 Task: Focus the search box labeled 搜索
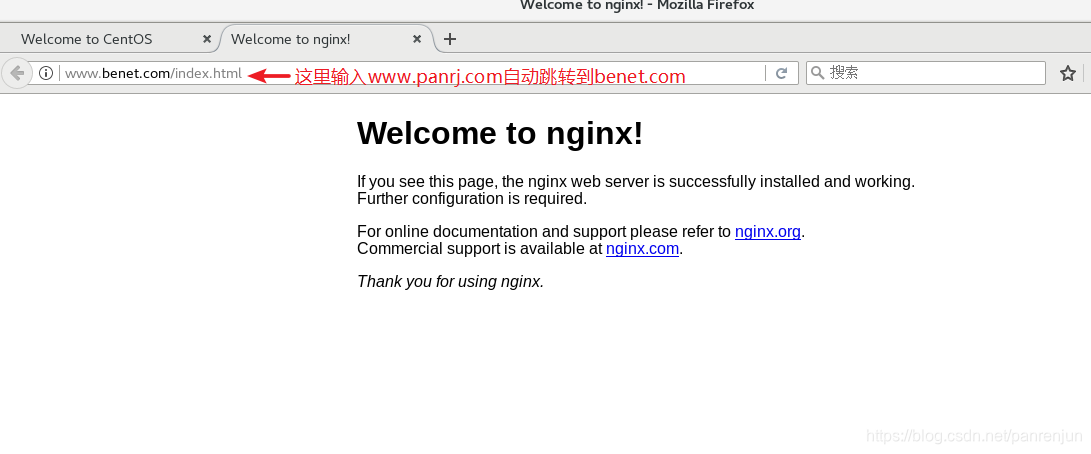[925, 73]
